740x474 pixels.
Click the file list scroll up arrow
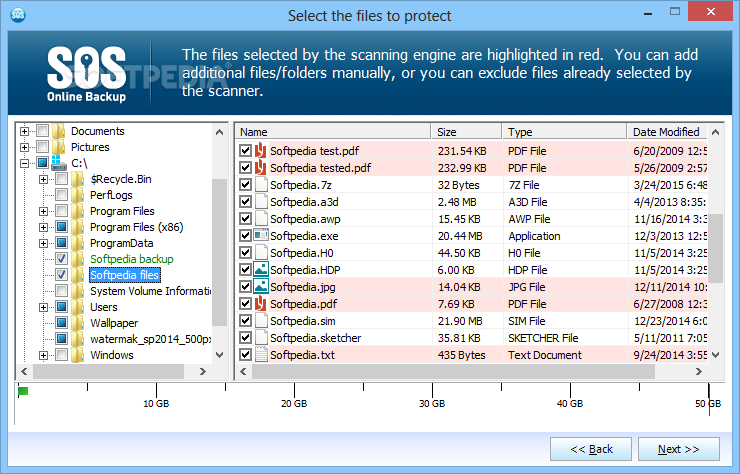pos(715,132)
